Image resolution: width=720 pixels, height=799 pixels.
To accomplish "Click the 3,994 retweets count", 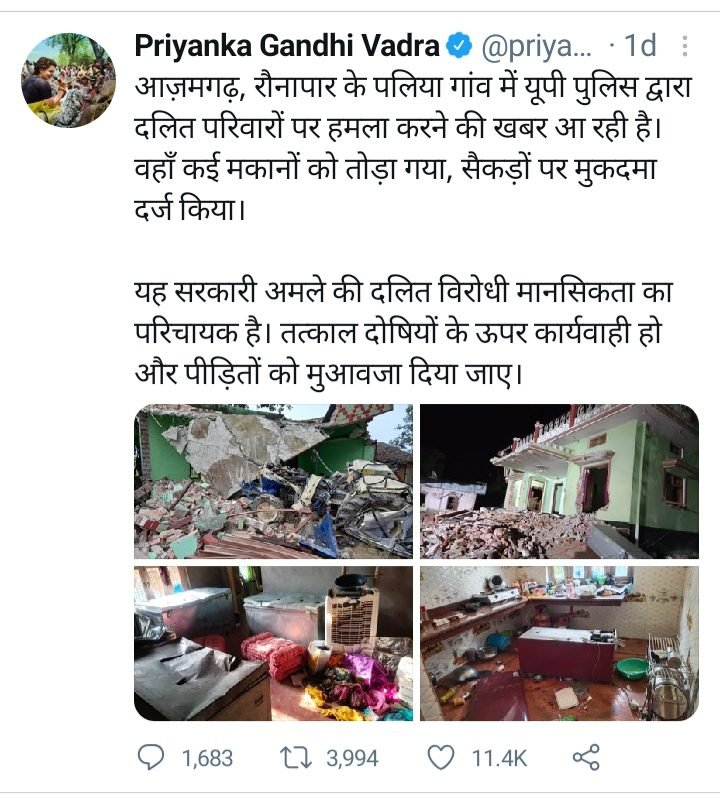I will [353, 758].
